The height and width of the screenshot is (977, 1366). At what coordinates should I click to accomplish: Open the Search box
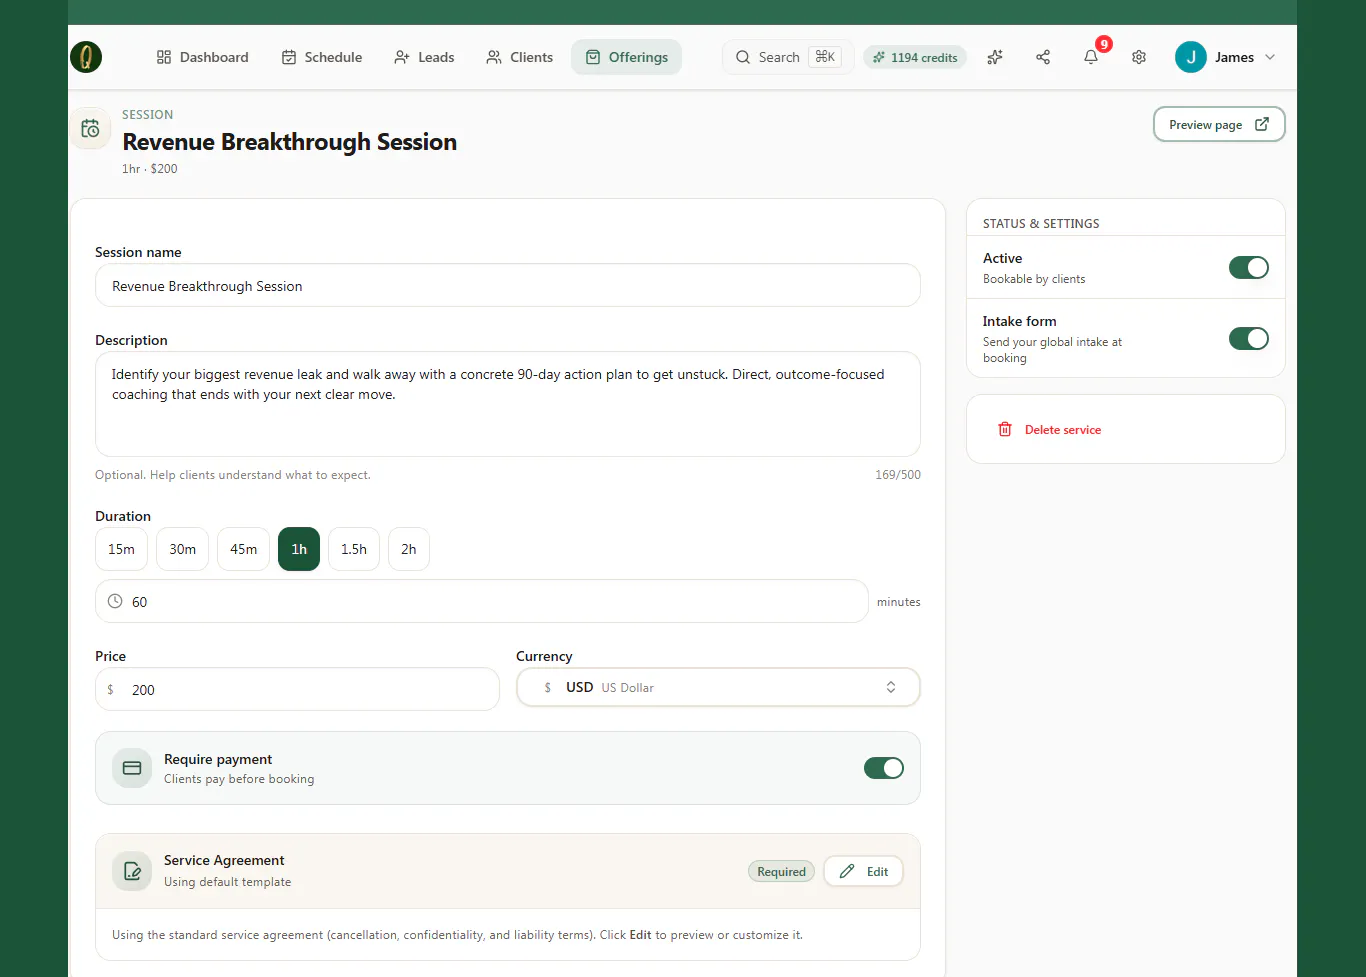pos(788,57)
